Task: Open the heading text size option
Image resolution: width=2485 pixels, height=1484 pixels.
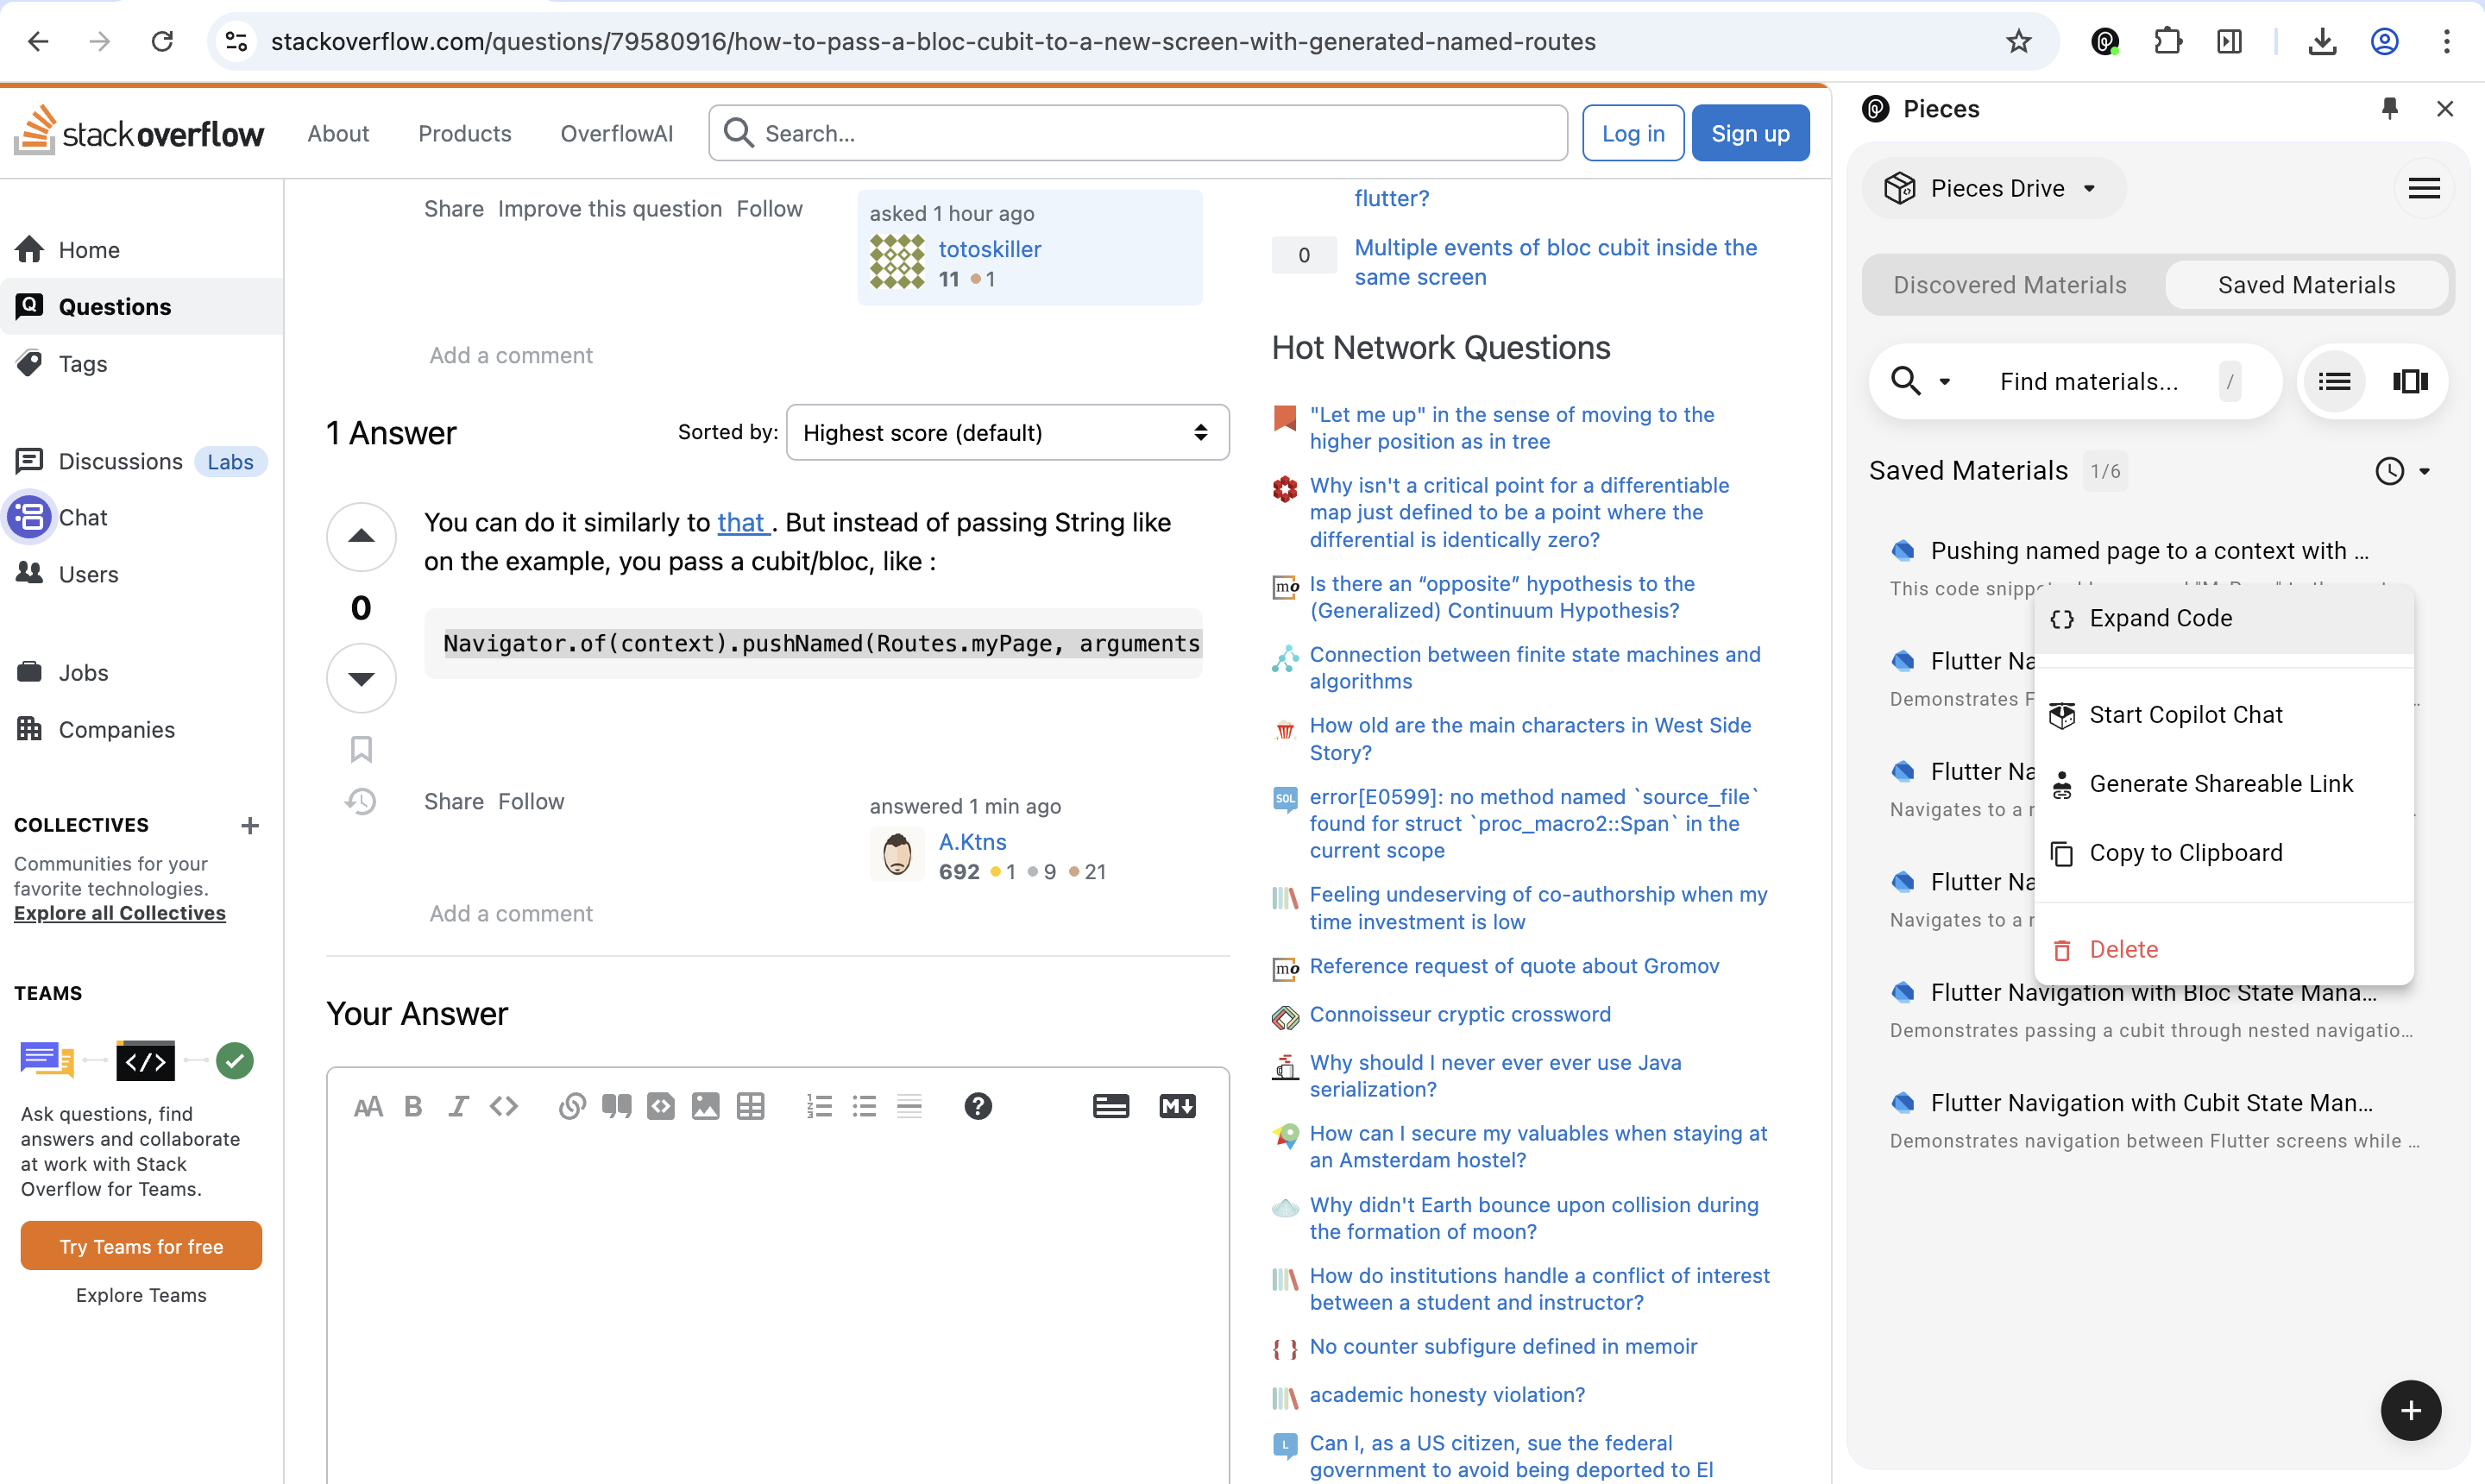Action: [368, 1106]
